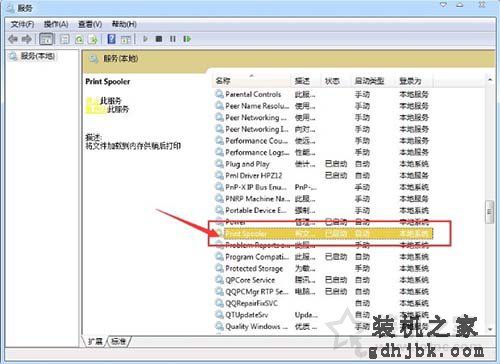Screen dimensions: 500x364
Task: Click the gear icon of Pml Driver HPZ12
Action: [219, 175]
